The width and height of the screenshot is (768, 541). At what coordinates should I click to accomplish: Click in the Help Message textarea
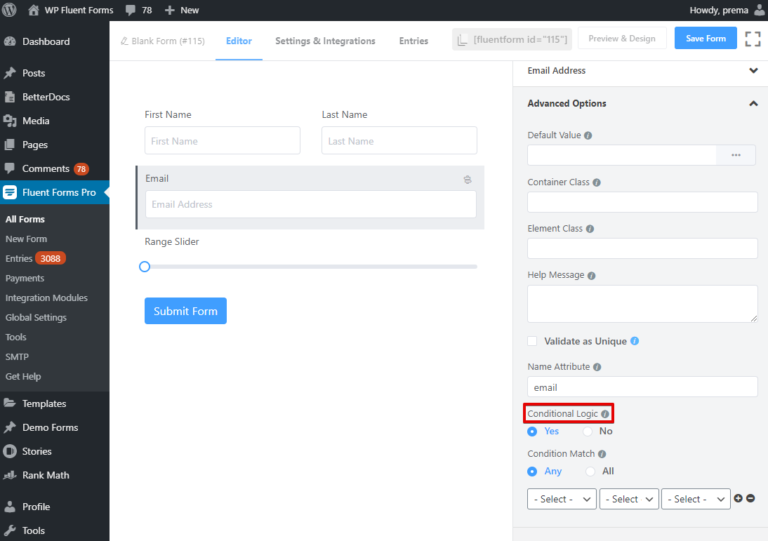[x=642, y=304]
